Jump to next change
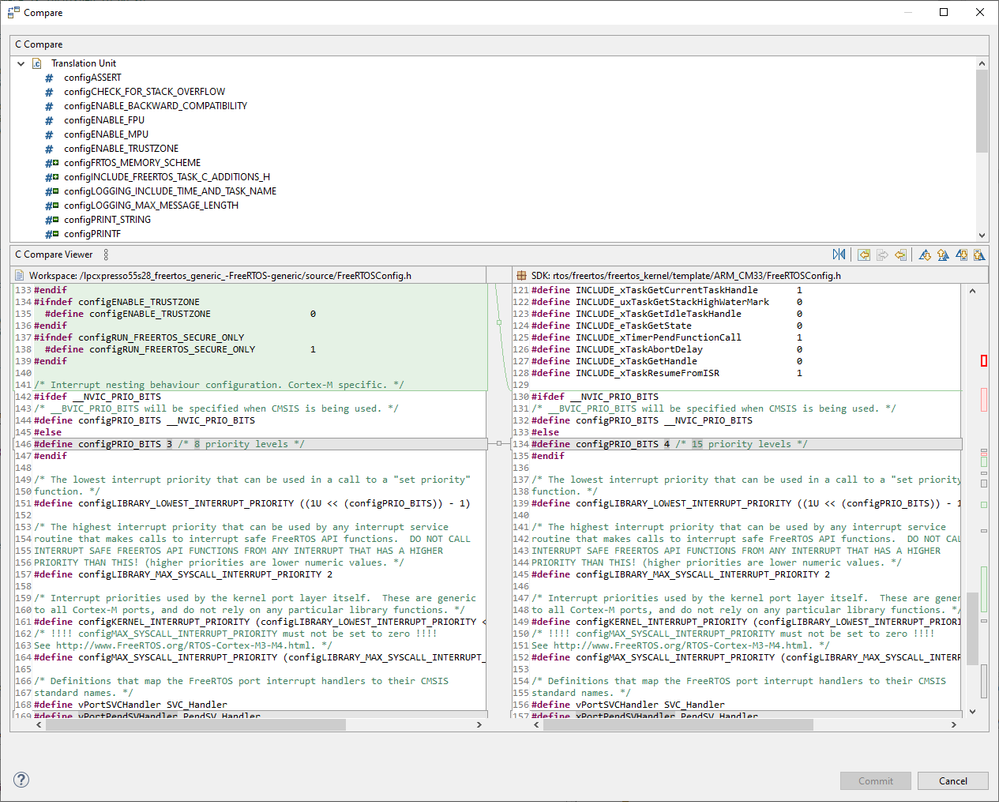 961,255
